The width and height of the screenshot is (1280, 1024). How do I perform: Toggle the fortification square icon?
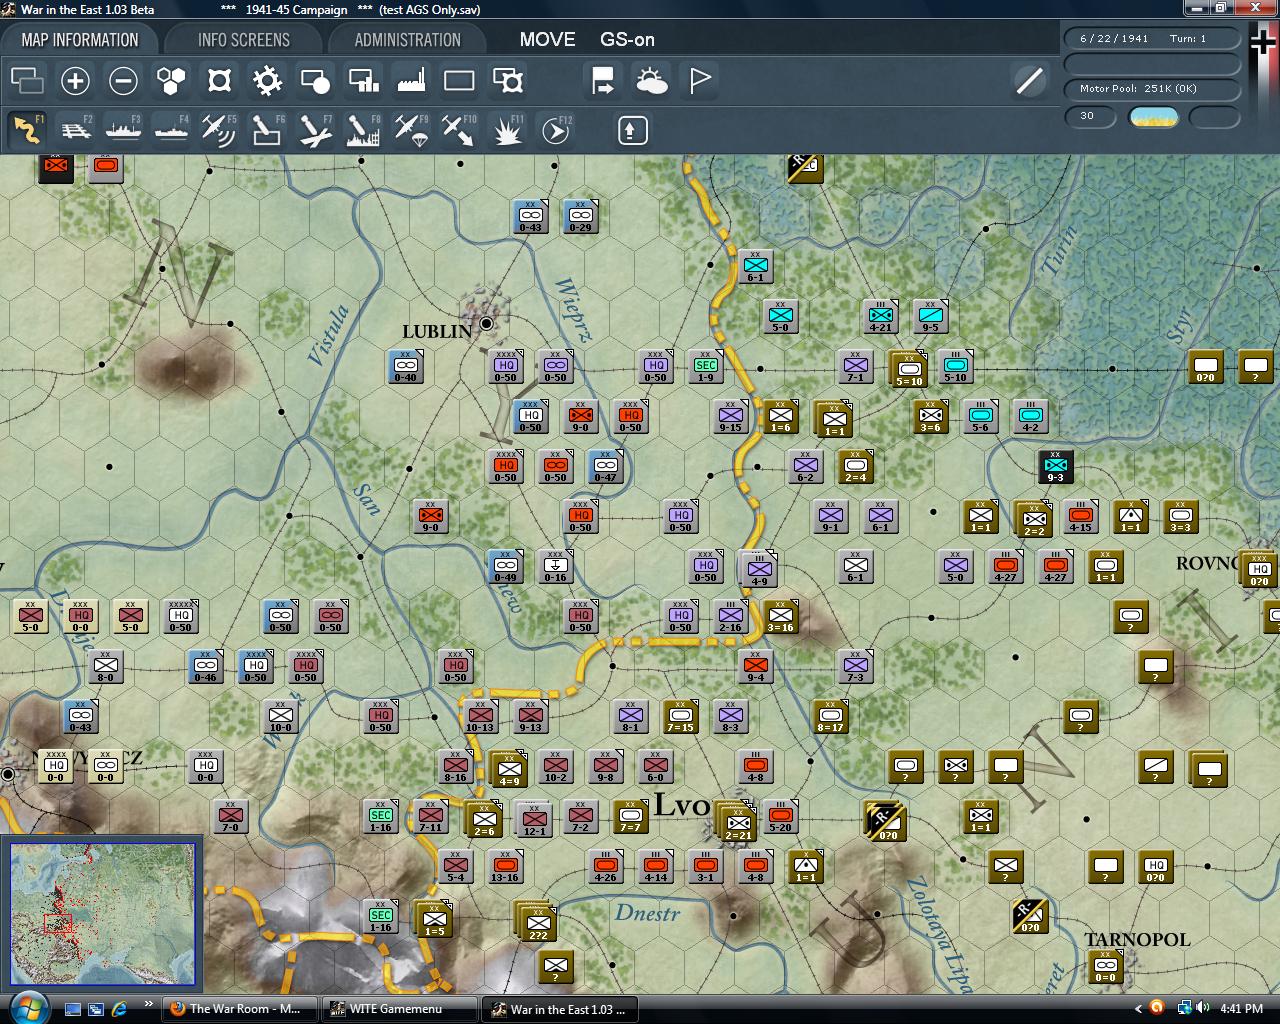219,80
